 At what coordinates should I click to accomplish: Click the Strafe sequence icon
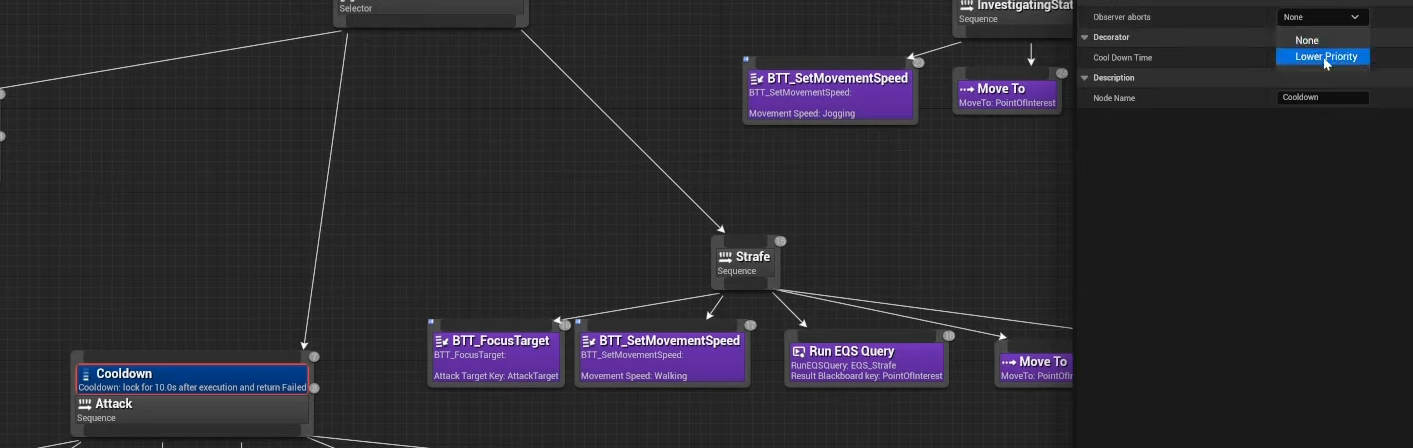point(725,257)
